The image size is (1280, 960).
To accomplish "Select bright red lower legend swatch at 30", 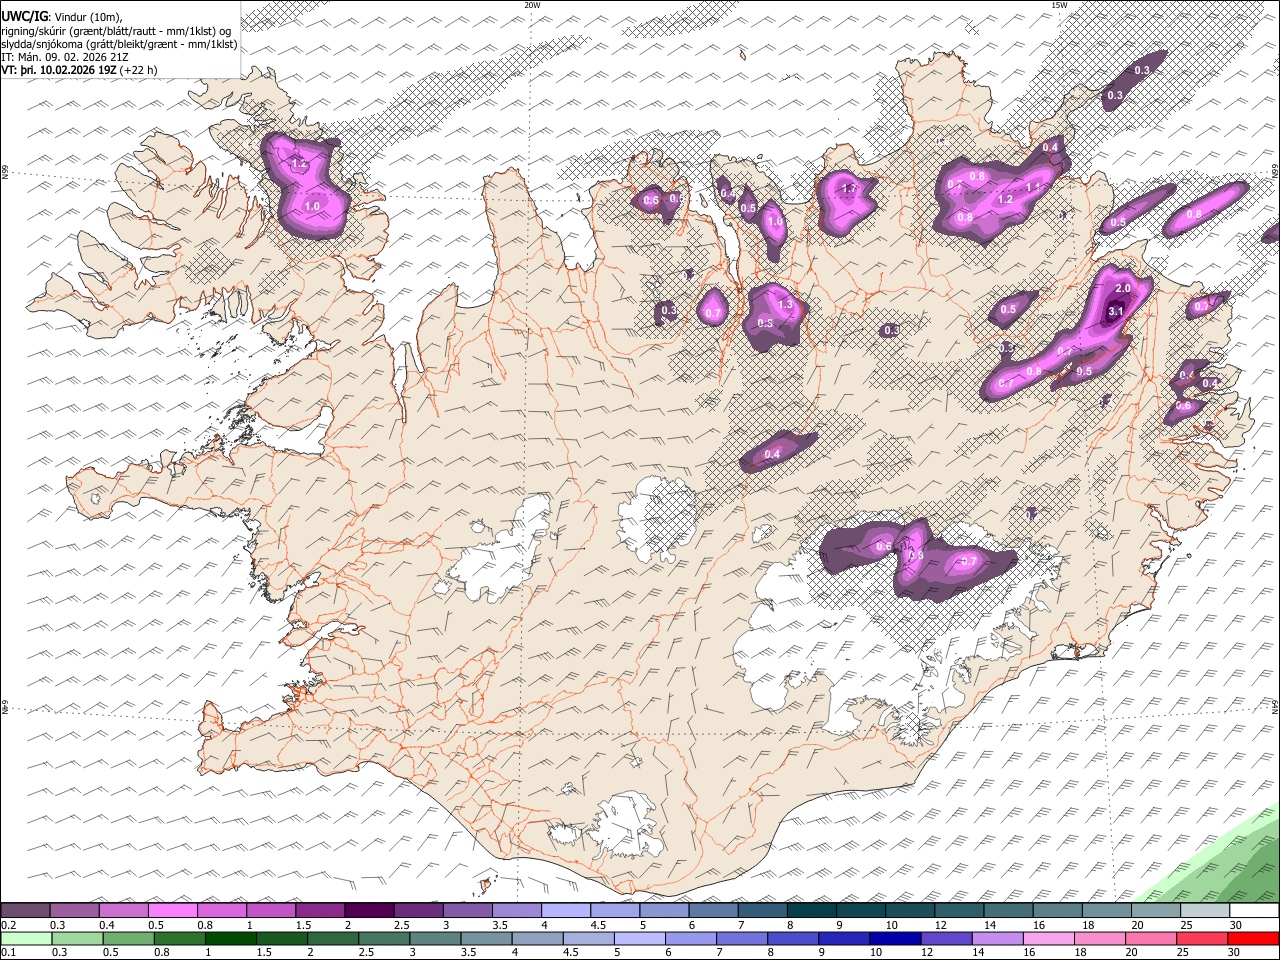I will click(x=1253, y=938).
